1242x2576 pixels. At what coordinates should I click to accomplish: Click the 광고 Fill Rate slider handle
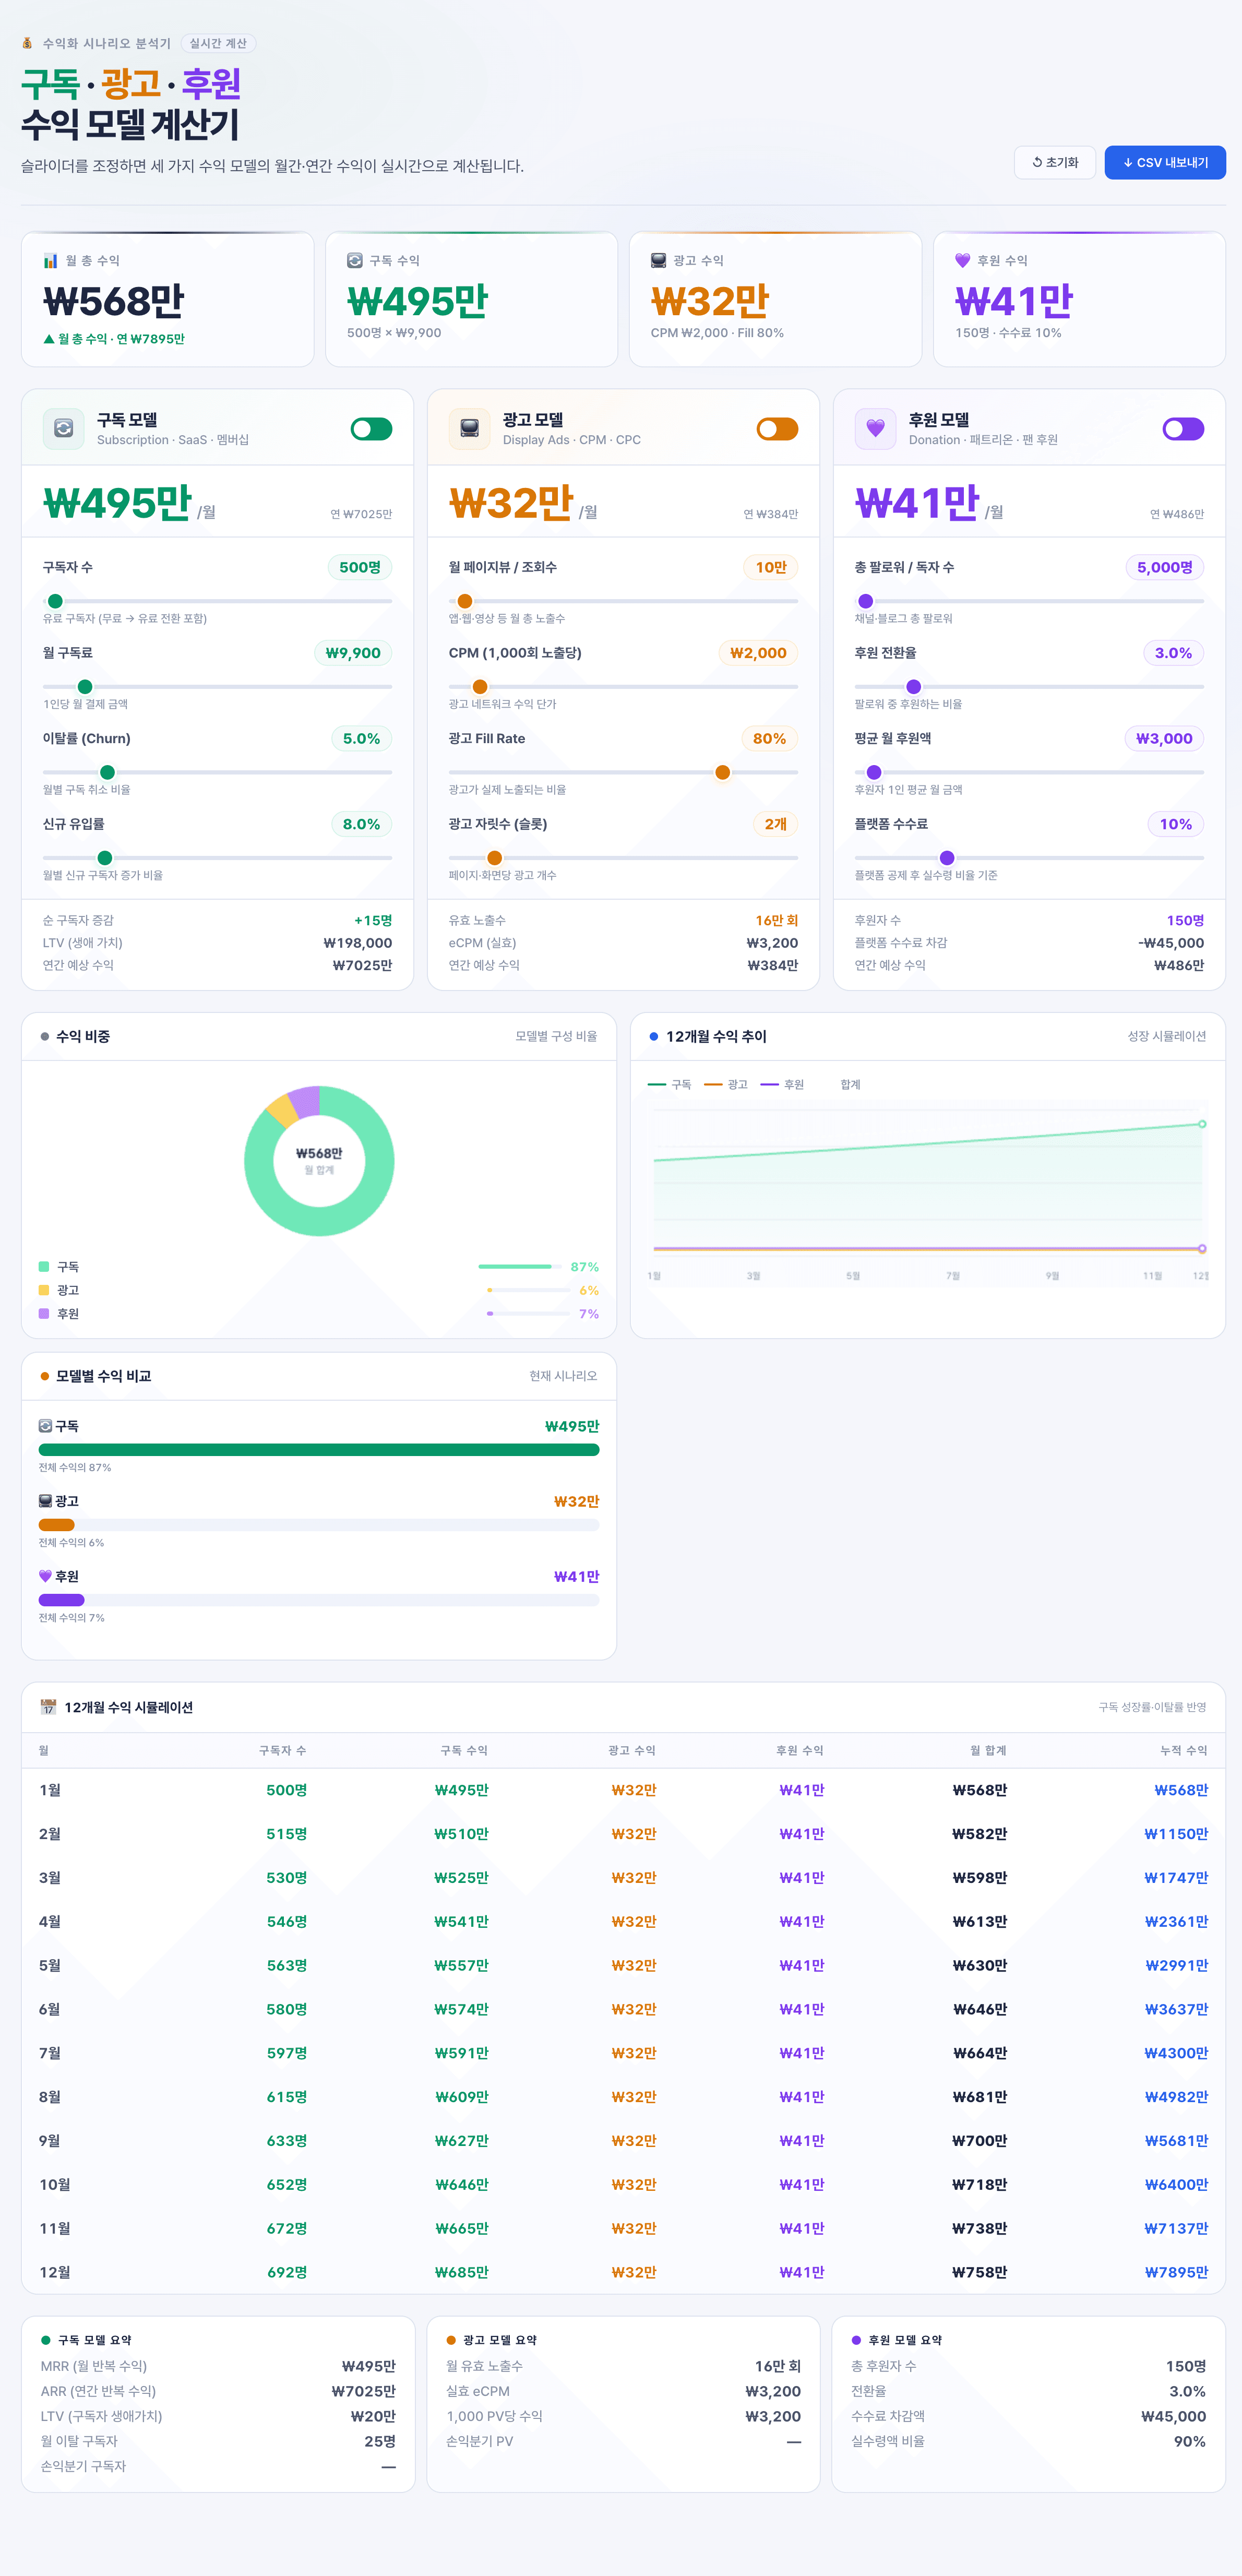click(x=722, y=772)
